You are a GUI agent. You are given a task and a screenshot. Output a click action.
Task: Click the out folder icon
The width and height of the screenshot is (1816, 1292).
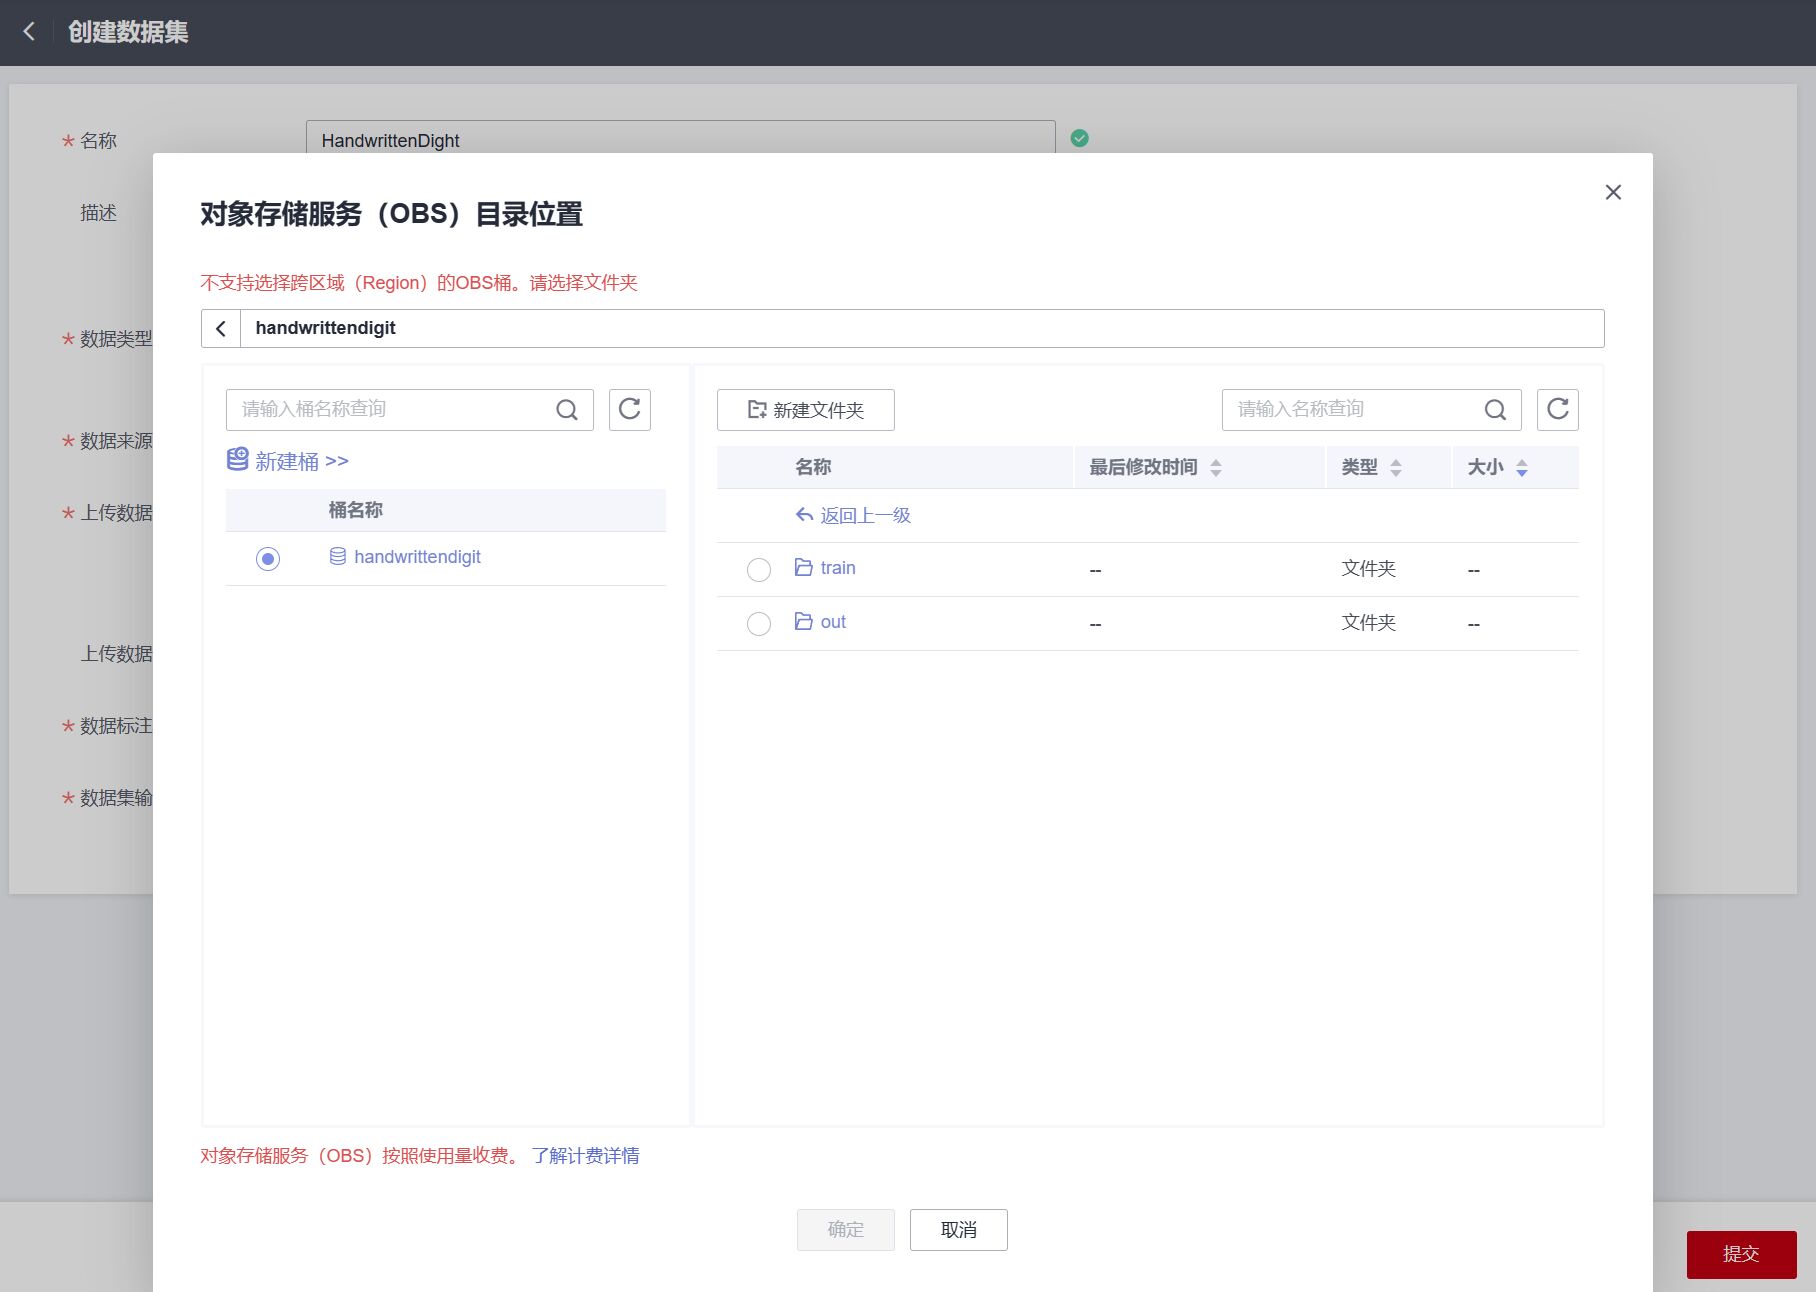pos(803,621)
